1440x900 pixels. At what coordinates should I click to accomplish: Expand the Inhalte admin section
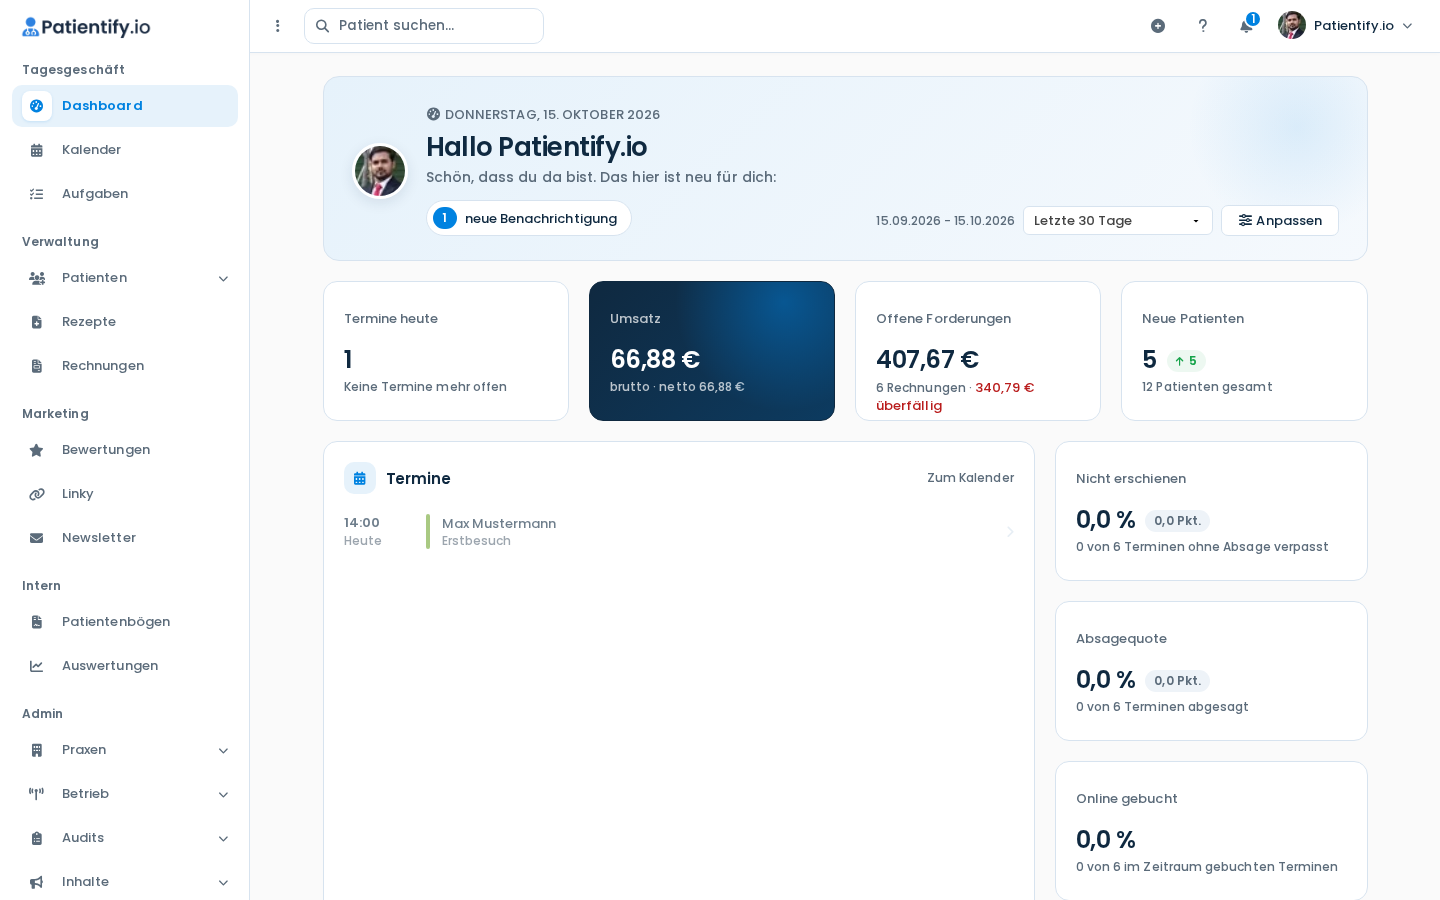coord(125,882)
